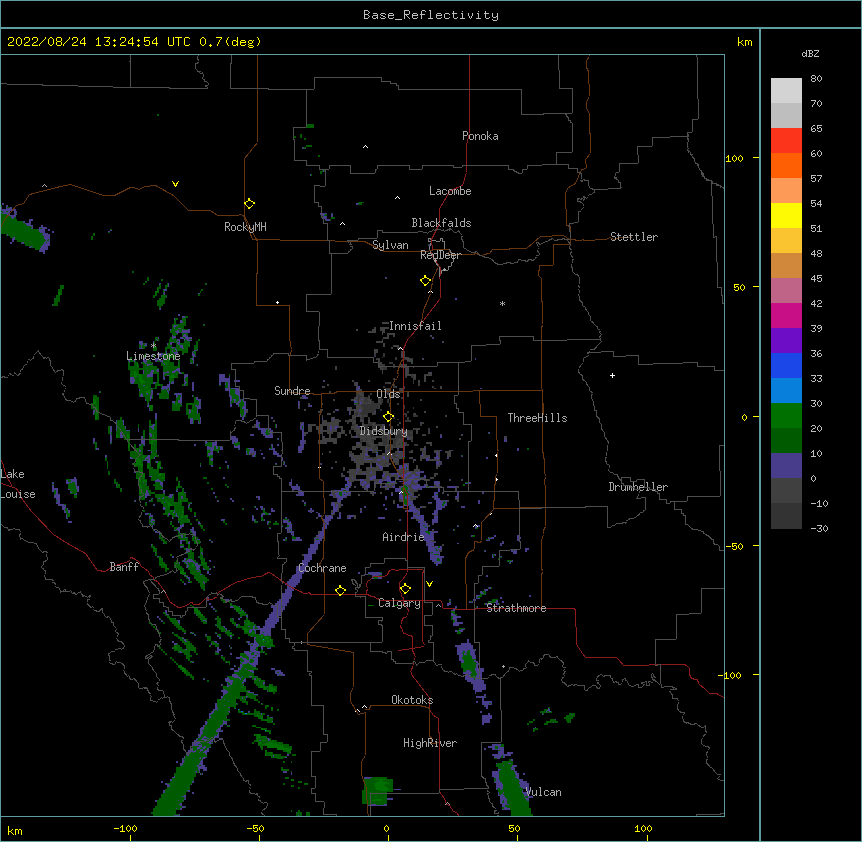Click the white asterisk marker east of Innisfail
The width and height of the screenshot is (862, 842).
tap(502, 303)
